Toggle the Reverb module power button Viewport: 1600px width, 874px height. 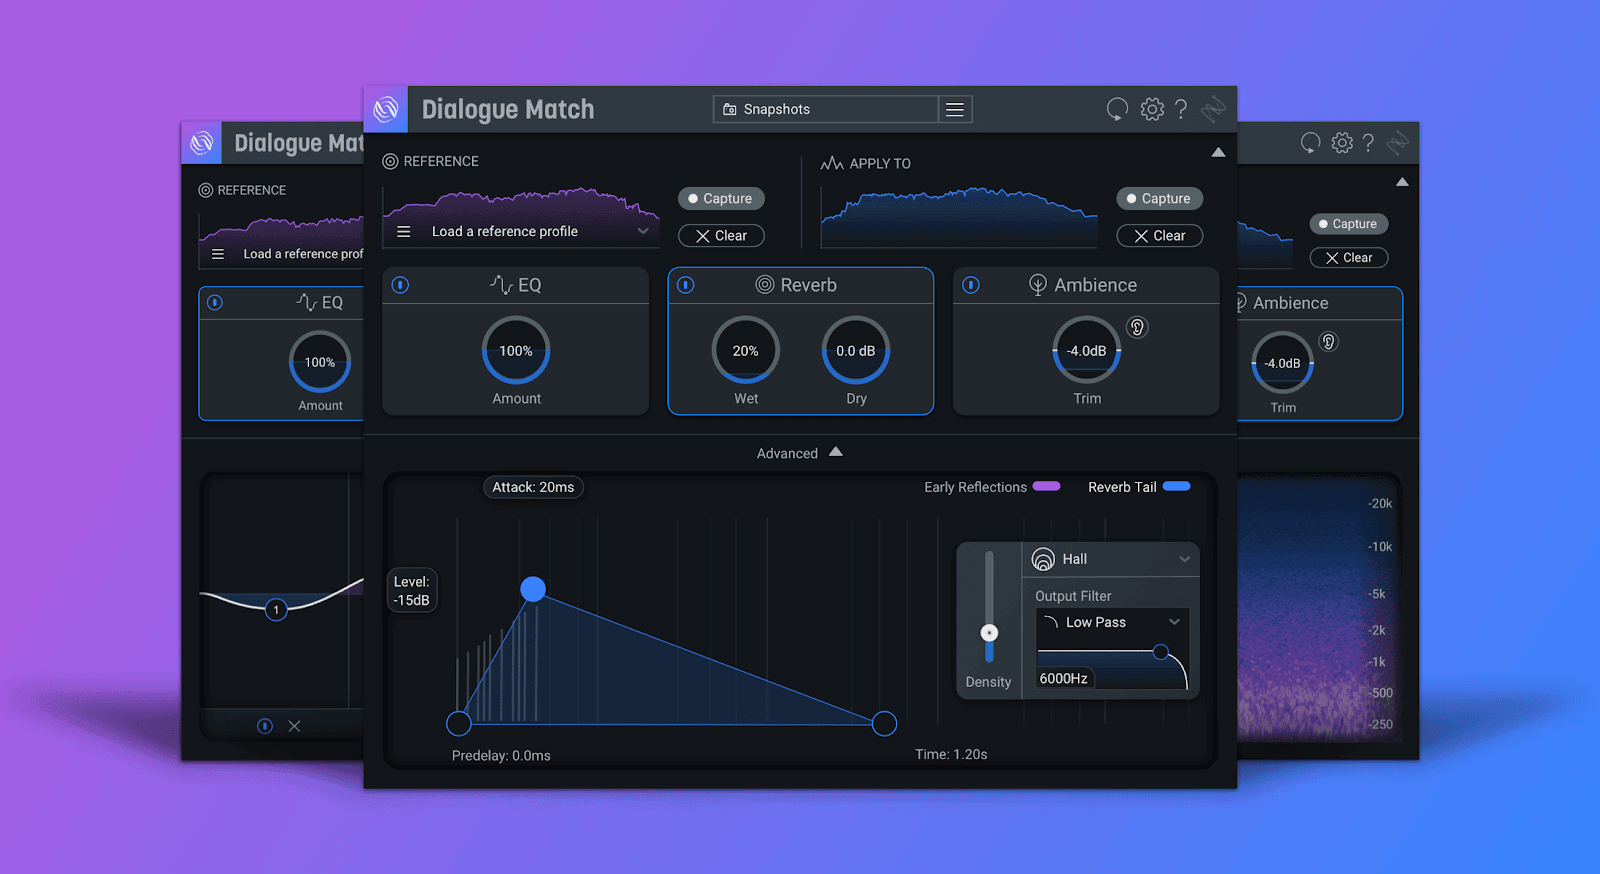click(x=686, y=285)
